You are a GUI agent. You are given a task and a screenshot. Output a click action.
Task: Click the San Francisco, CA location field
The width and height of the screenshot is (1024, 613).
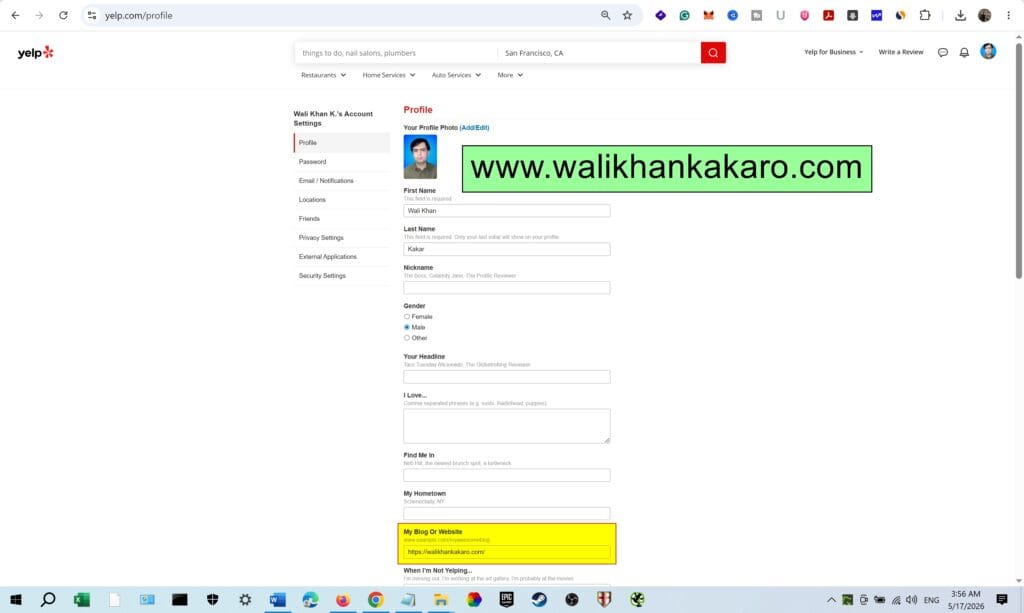pos(599,53)
